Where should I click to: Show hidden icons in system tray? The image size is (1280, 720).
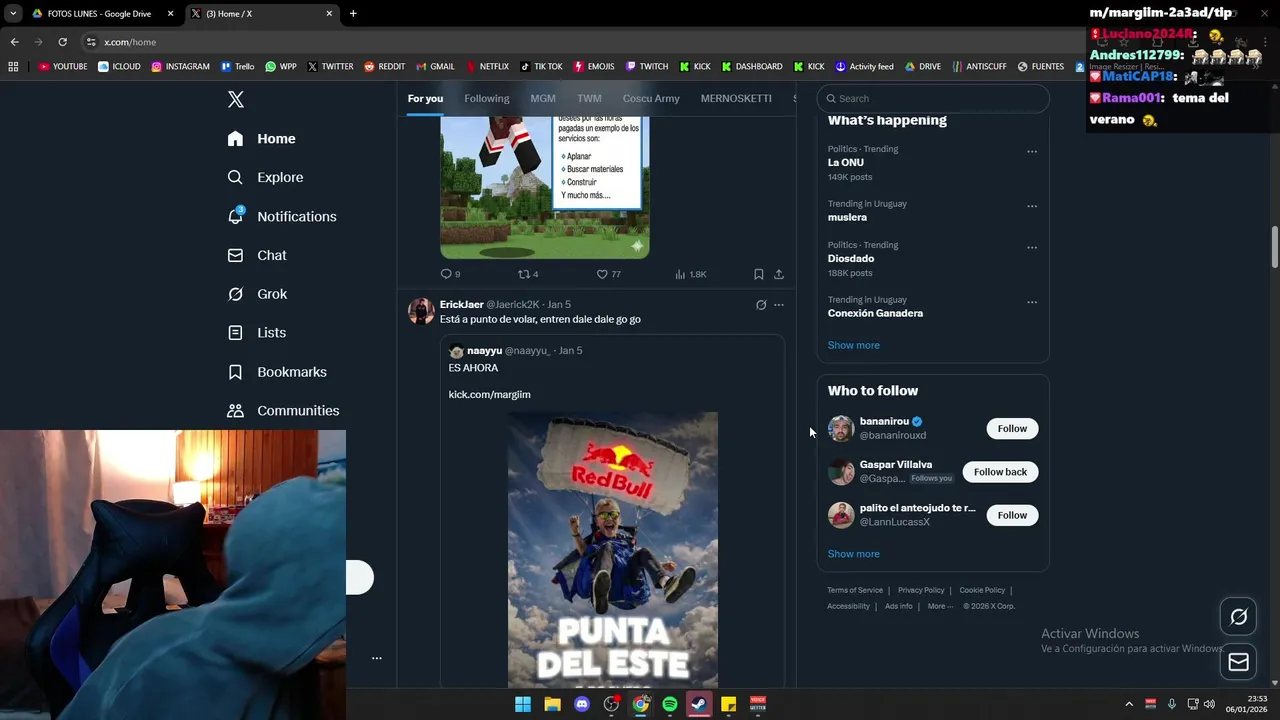(1129, 704)
